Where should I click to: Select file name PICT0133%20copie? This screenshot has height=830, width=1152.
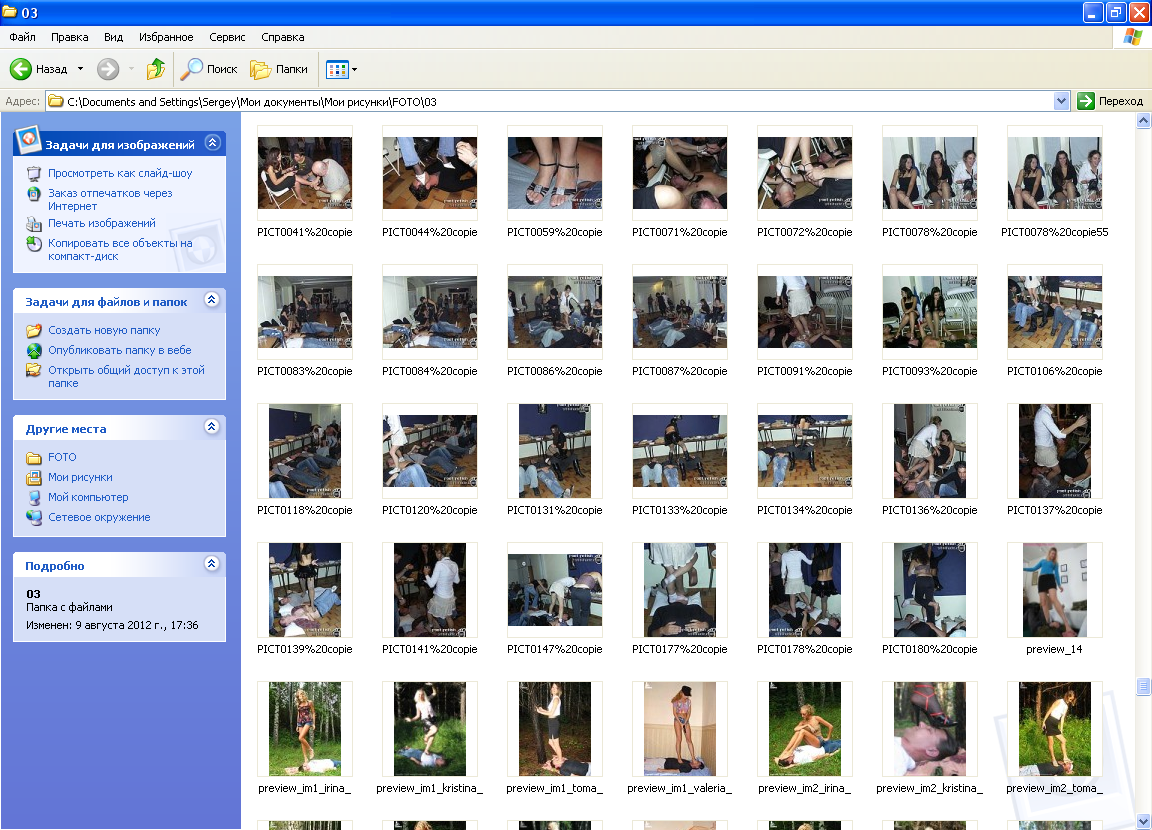click(x=680, y=510)
